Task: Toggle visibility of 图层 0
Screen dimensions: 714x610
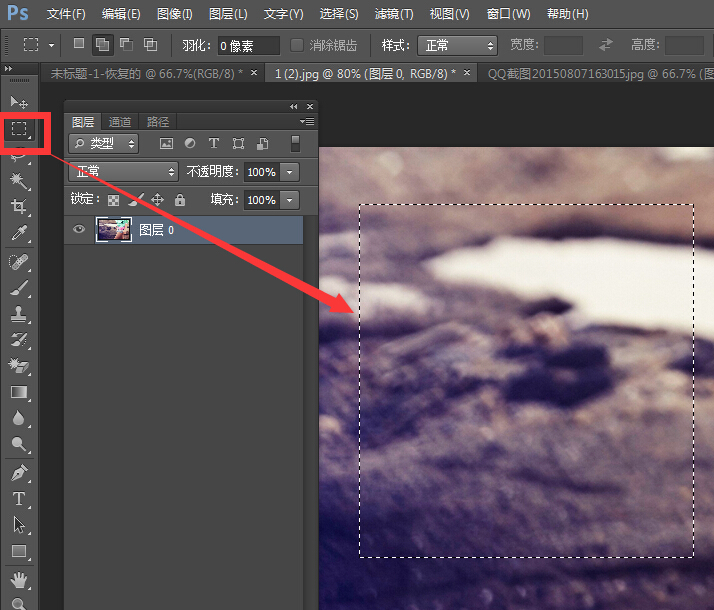Action: [79, 229]
